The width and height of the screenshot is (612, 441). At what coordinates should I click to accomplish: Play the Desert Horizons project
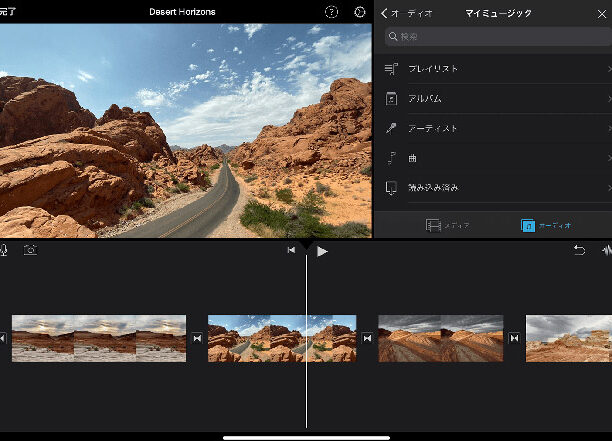(322, 251)
